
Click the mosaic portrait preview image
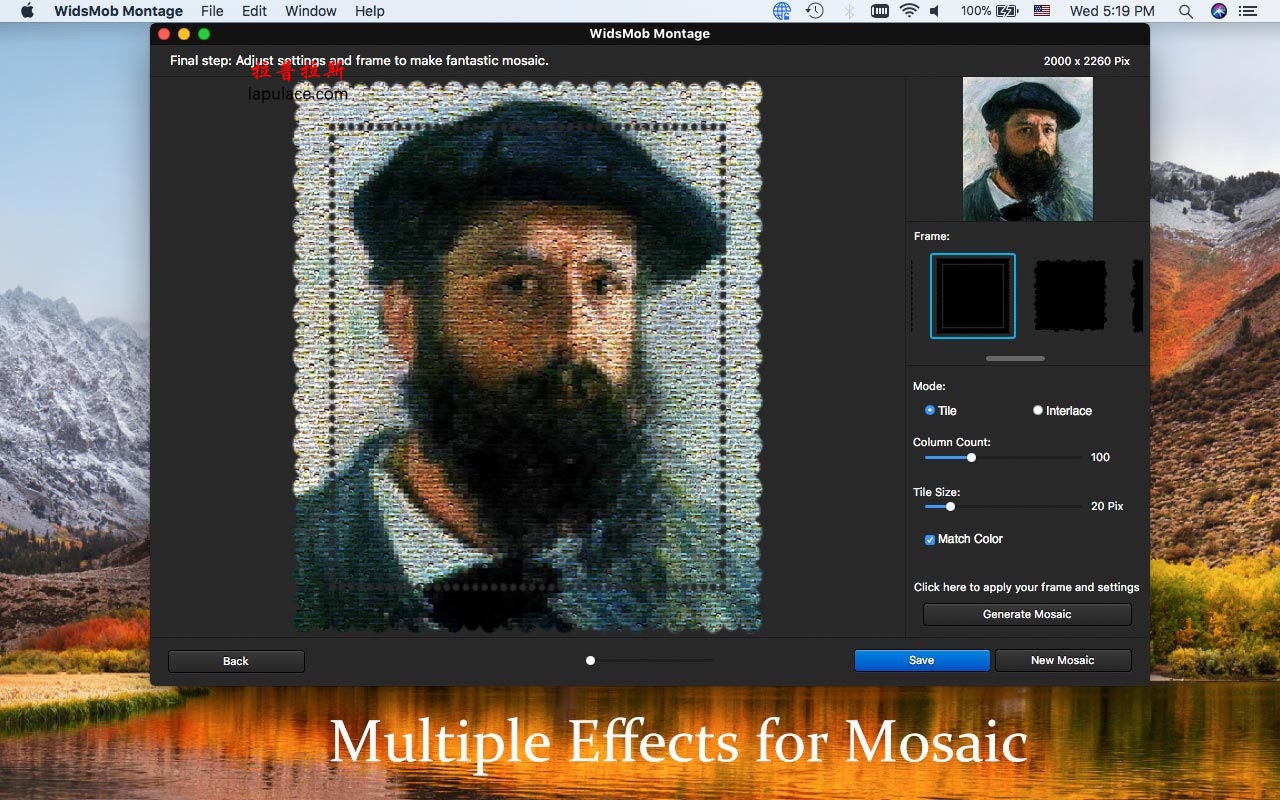point(527,357)
